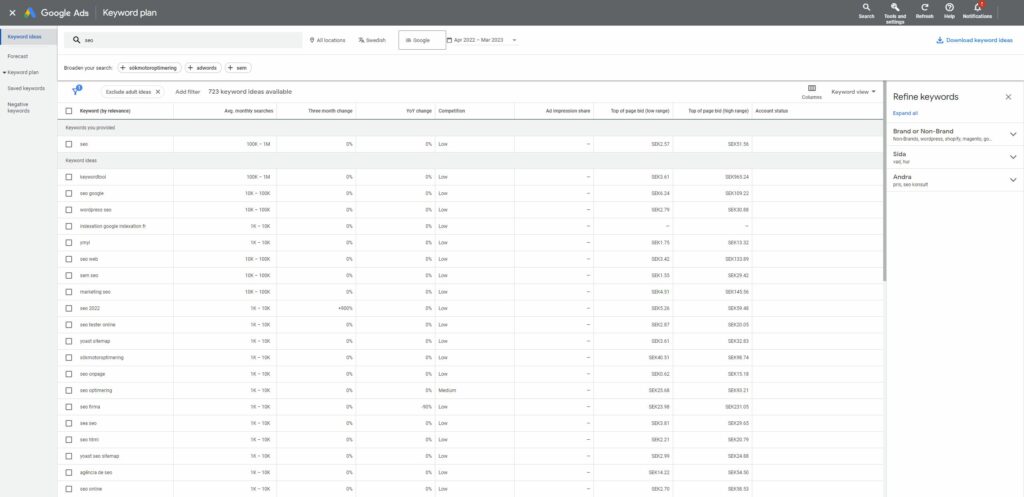Click the sökmotoroptimering keyword row text
The height and width of the screenshot is (497, 1024).
102,357
